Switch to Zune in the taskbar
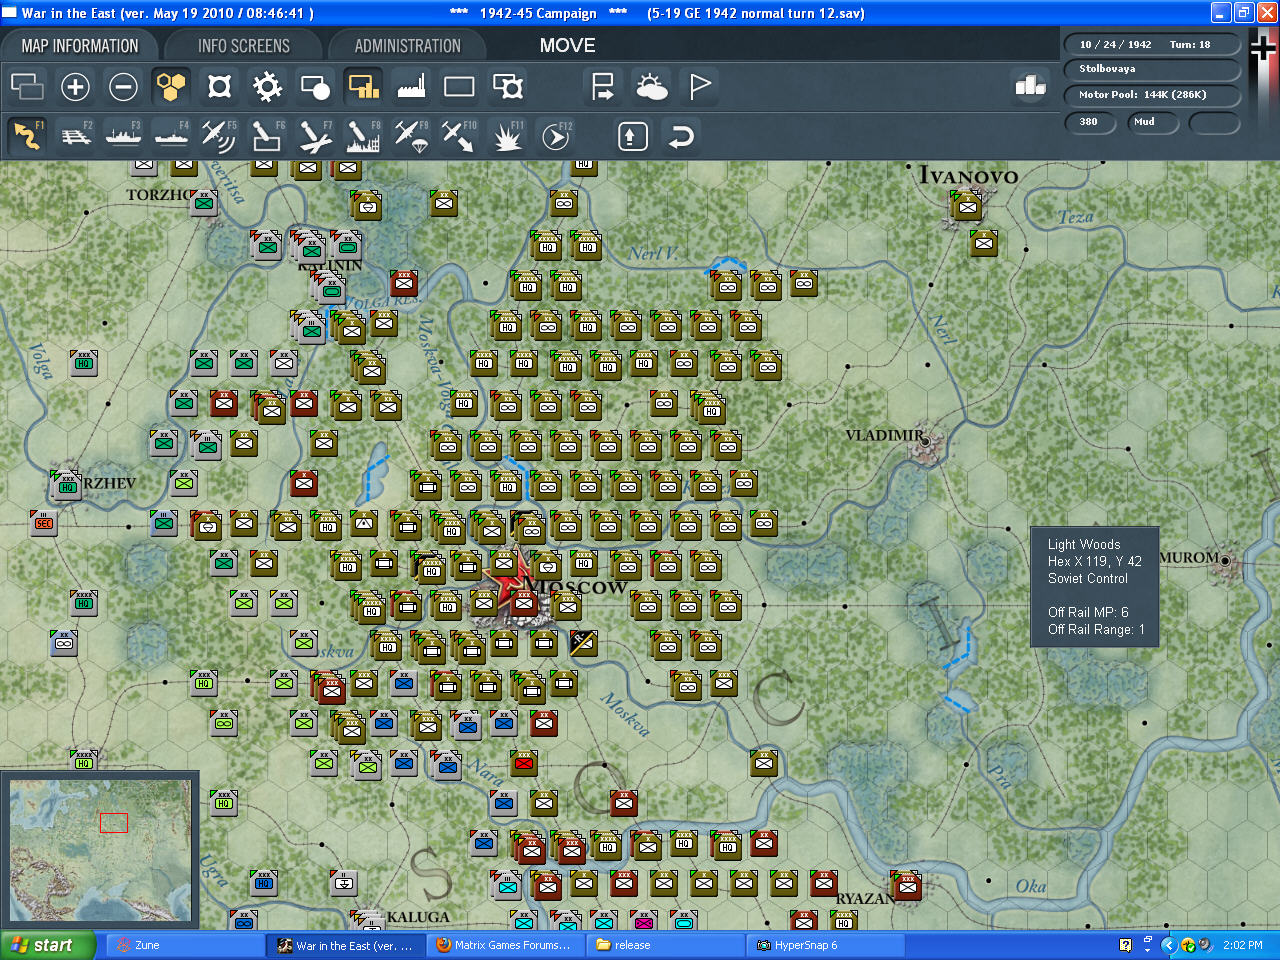 point(185,945)
